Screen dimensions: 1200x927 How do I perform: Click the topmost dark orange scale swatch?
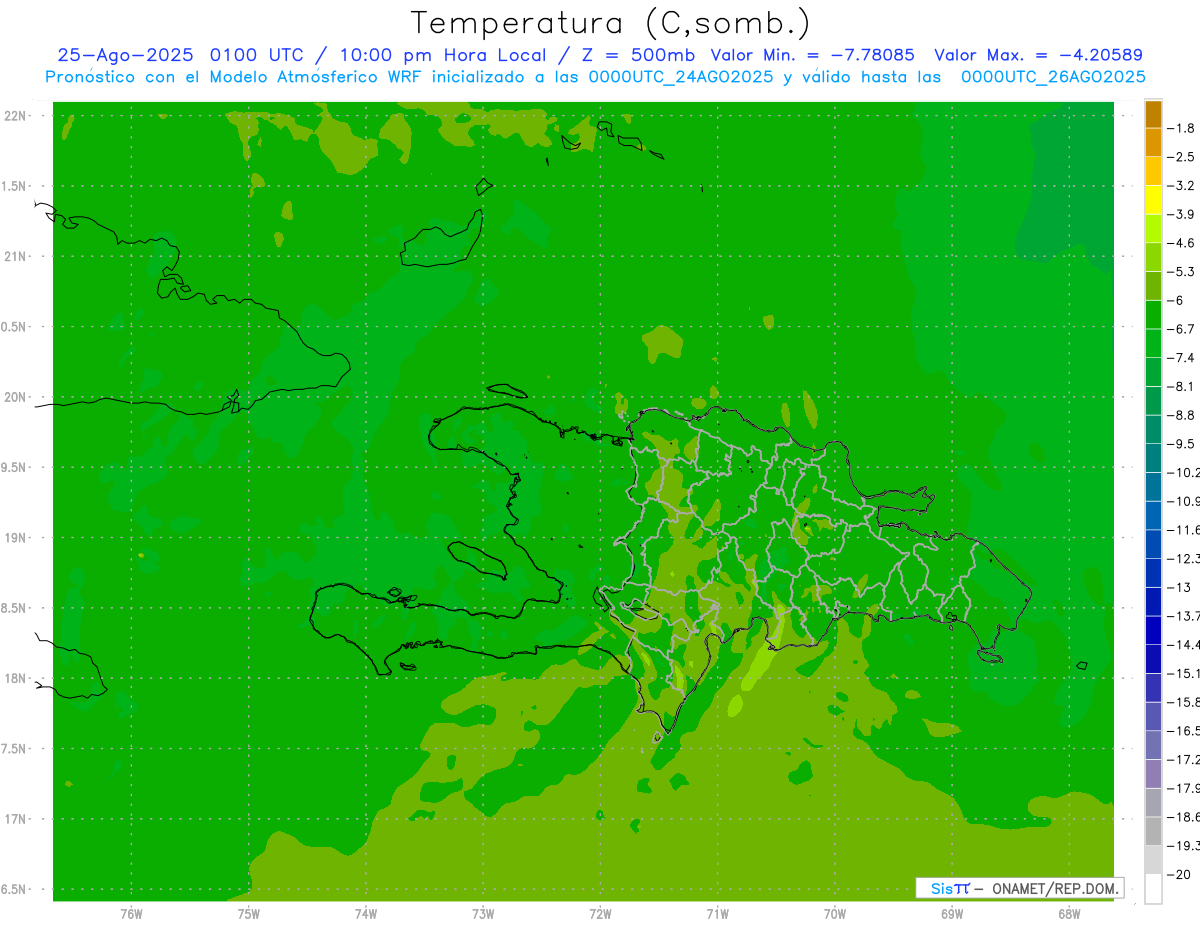pos(1153,114)
